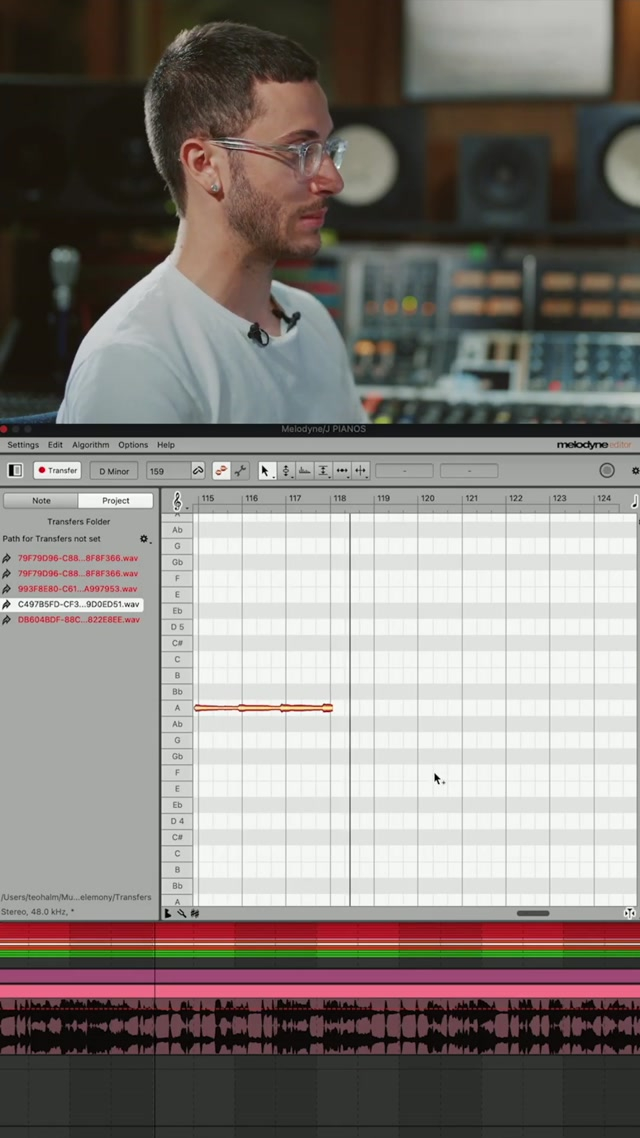640x1138 pixels.
Task: Open the D Minor key selector
Action: [114, 470]
